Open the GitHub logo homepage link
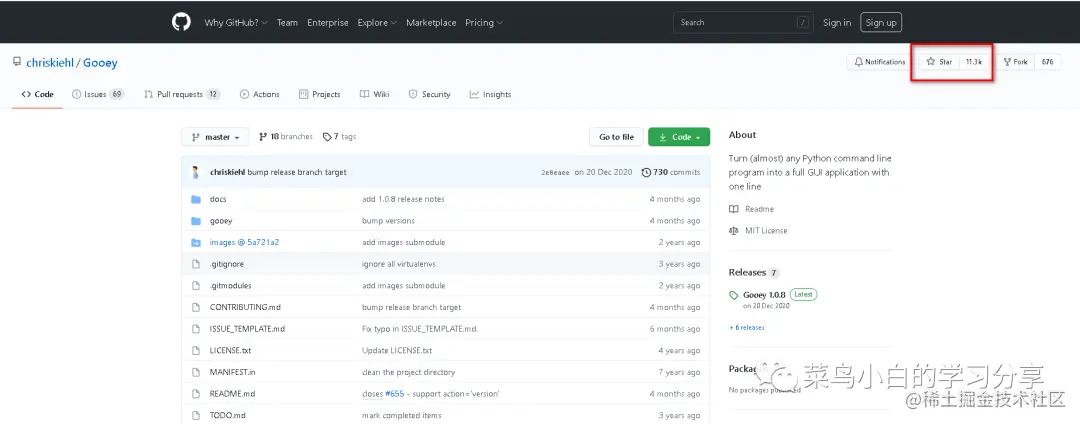The width and height of the screenshot is (1080, 424). (180, 22)
